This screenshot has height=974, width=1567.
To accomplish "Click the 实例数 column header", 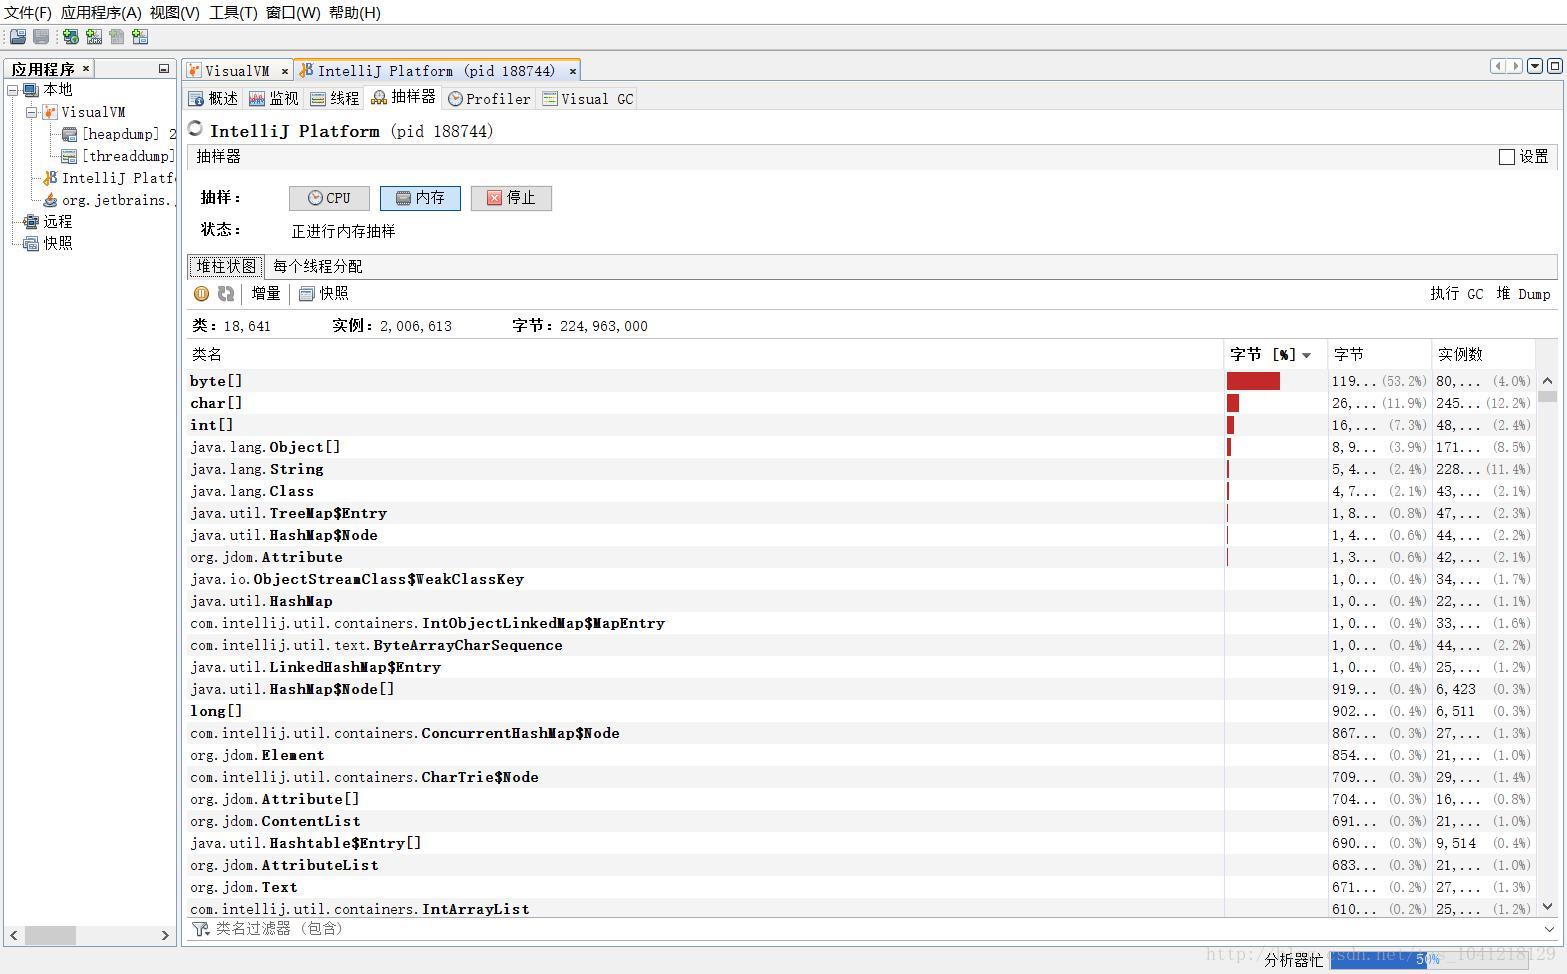I will pyautogui.click(x=1482, y=354).
